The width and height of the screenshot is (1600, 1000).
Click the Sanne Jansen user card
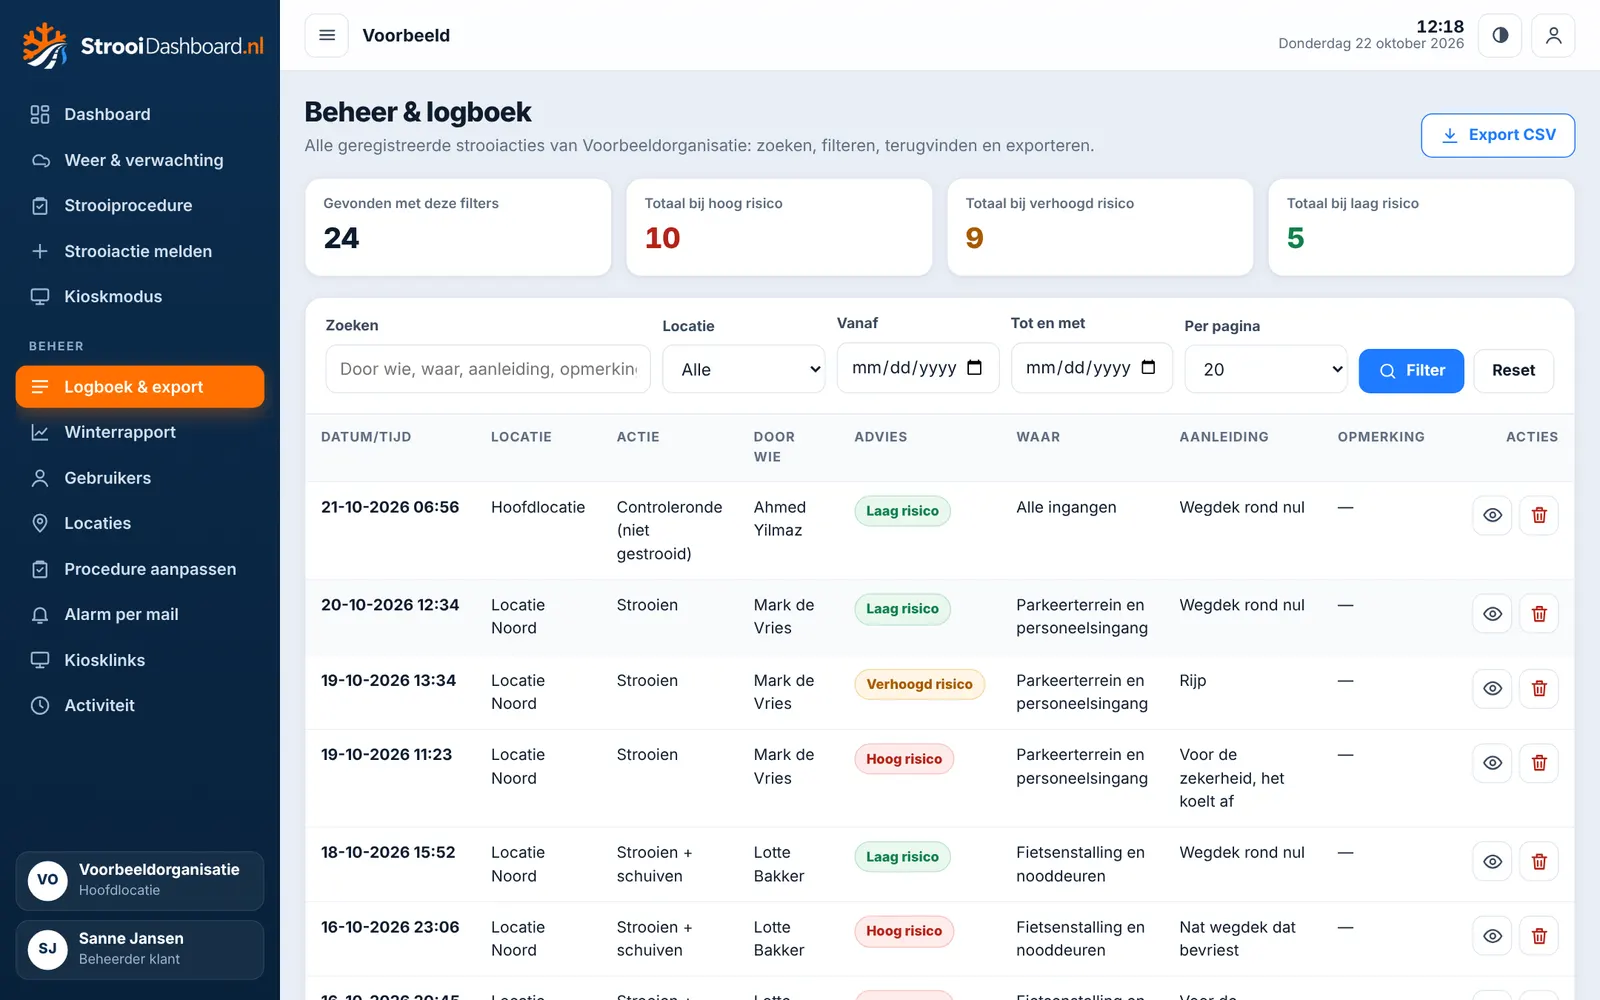point(140,949)
